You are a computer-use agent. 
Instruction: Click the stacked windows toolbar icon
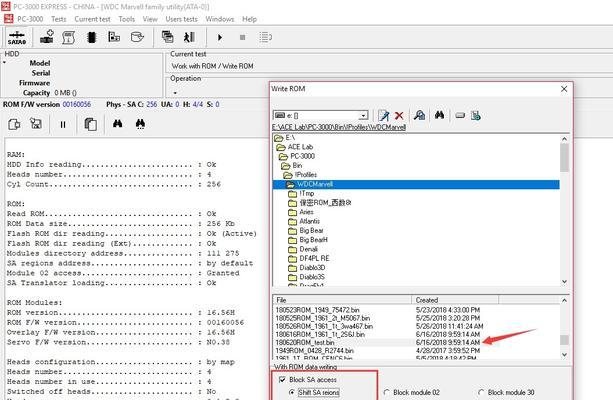coord(167,37)
